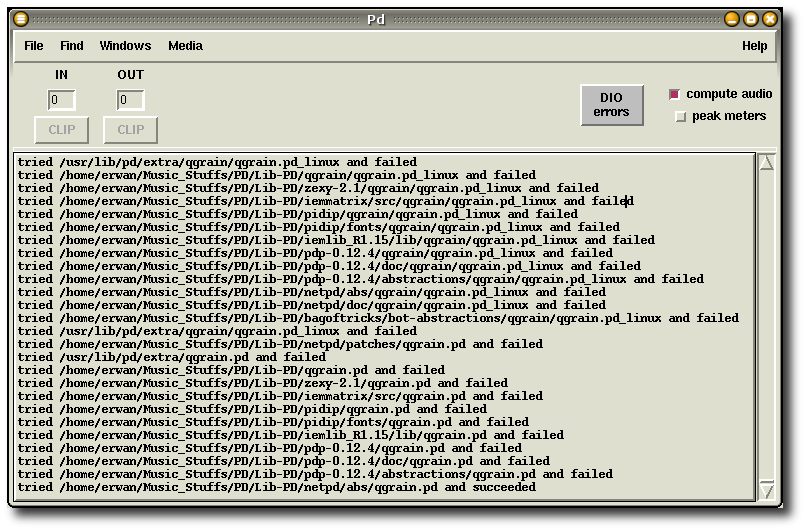The image size is (806, 531).
Task: Click the line containing 'pidip/fonts/qgrain/qgrain.pd_linux'
Action: [x=319, y=227]
